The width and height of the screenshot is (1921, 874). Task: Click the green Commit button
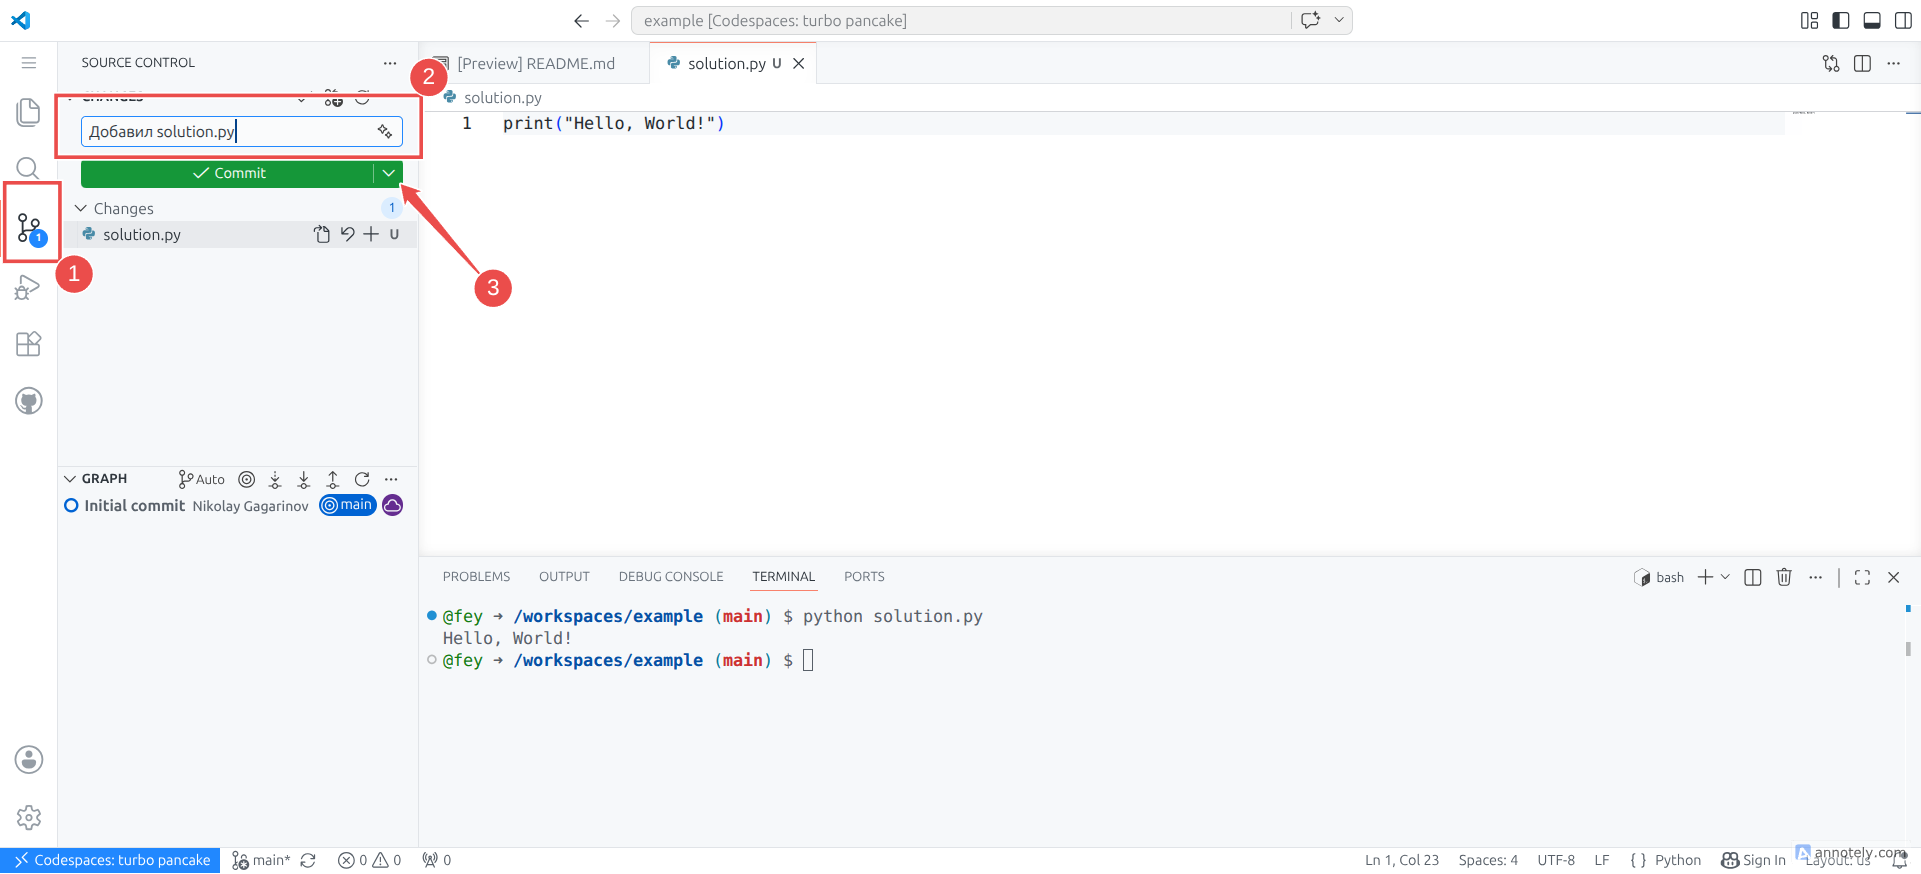point(228,173)
